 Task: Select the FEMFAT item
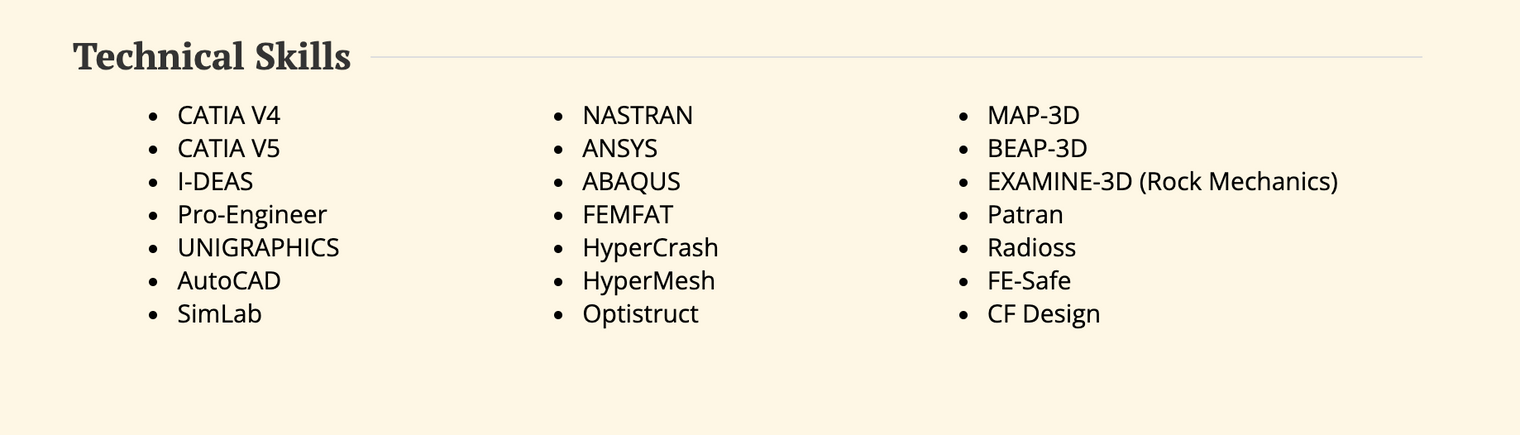point(628,215)
